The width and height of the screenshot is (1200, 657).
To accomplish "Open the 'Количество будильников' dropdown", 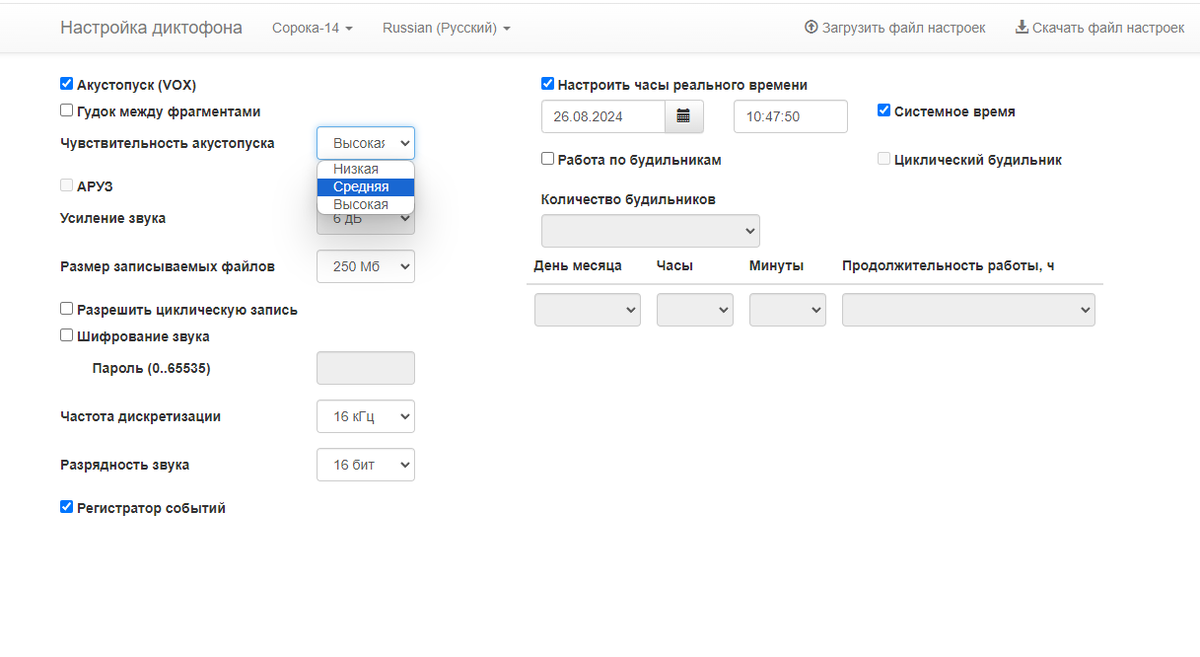I will (x=650, y=230).
